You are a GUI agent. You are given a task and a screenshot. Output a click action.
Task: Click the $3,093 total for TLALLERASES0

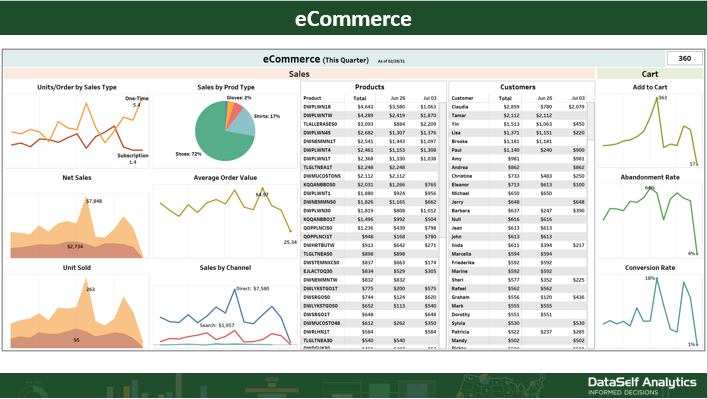(x=365, y=124)
